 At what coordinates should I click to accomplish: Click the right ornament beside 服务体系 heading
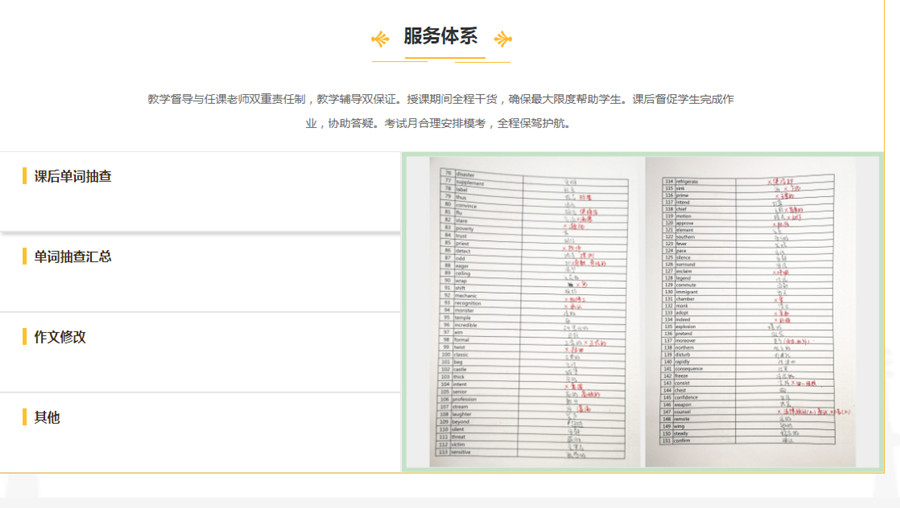[x=503, y=39]
